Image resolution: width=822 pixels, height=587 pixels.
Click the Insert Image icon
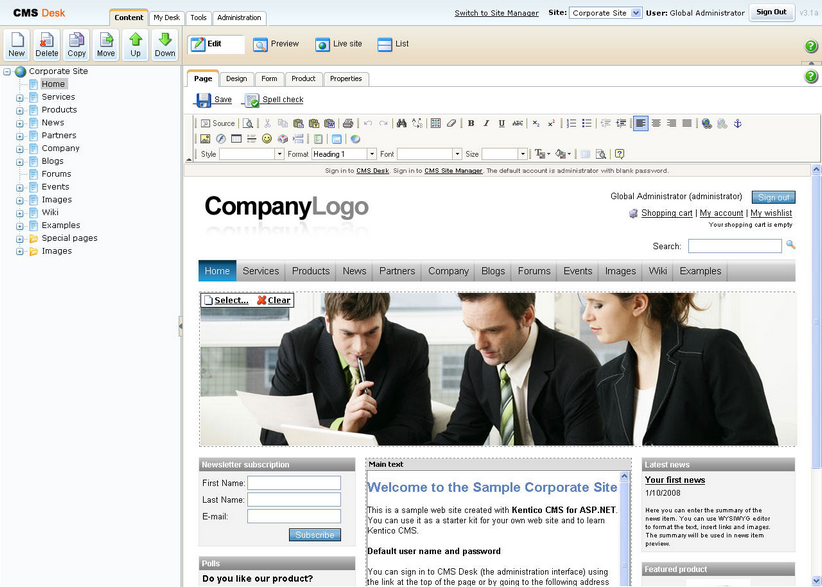pos(205,139)
